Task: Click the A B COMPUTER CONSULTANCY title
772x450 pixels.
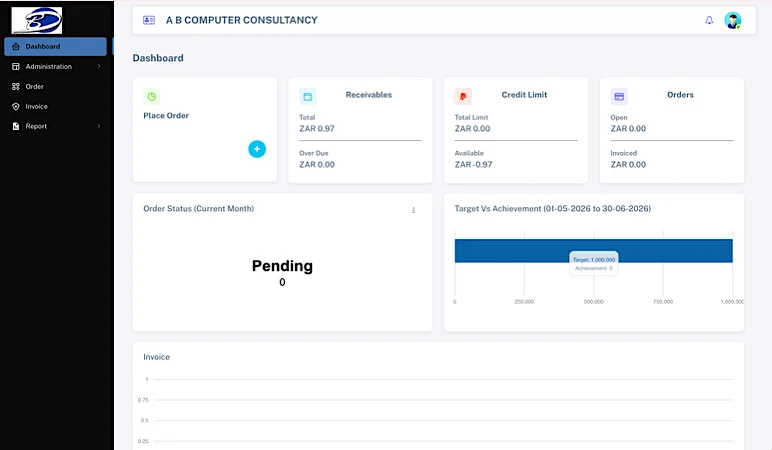Action: pyautogui.click(x=241, y=20)
